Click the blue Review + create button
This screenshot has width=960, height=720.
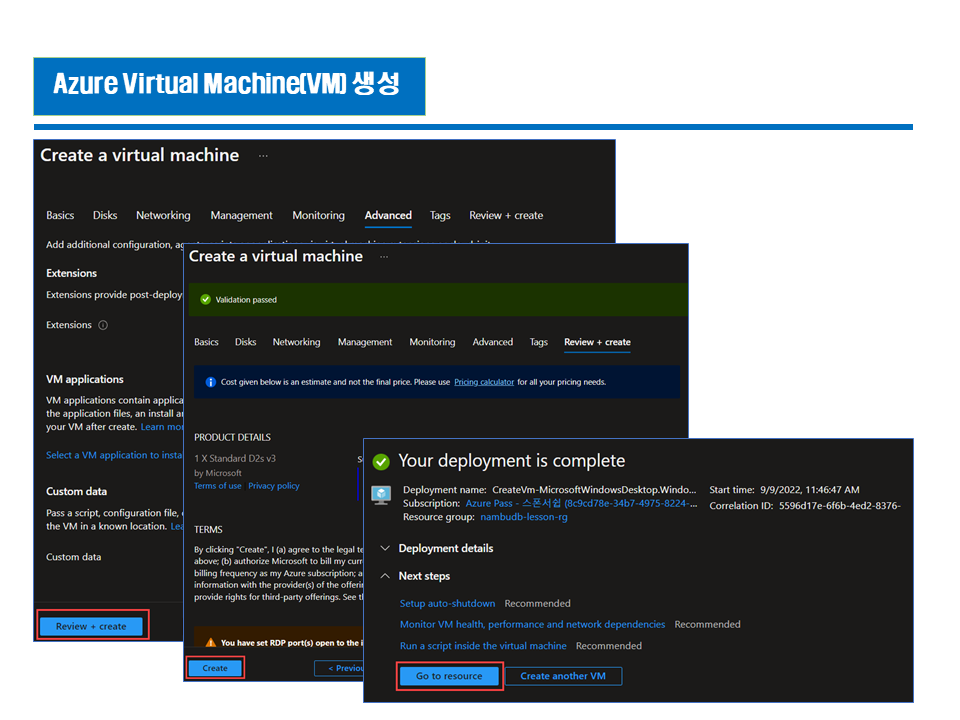(x=91, y=626)
